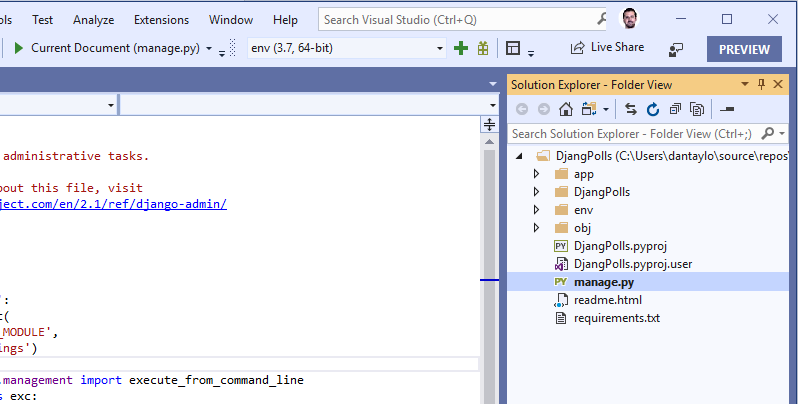Click the PREVIEW button
The height and width of the screenshot is (404, 798).
[744, 49]
